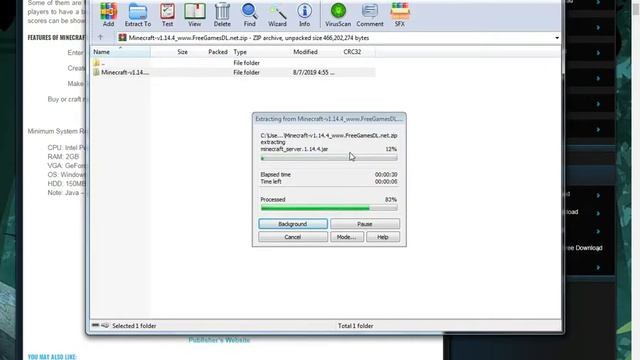The image size is (640, 360).
Task: Launch the Wizard tool
Action: (277, 15)
